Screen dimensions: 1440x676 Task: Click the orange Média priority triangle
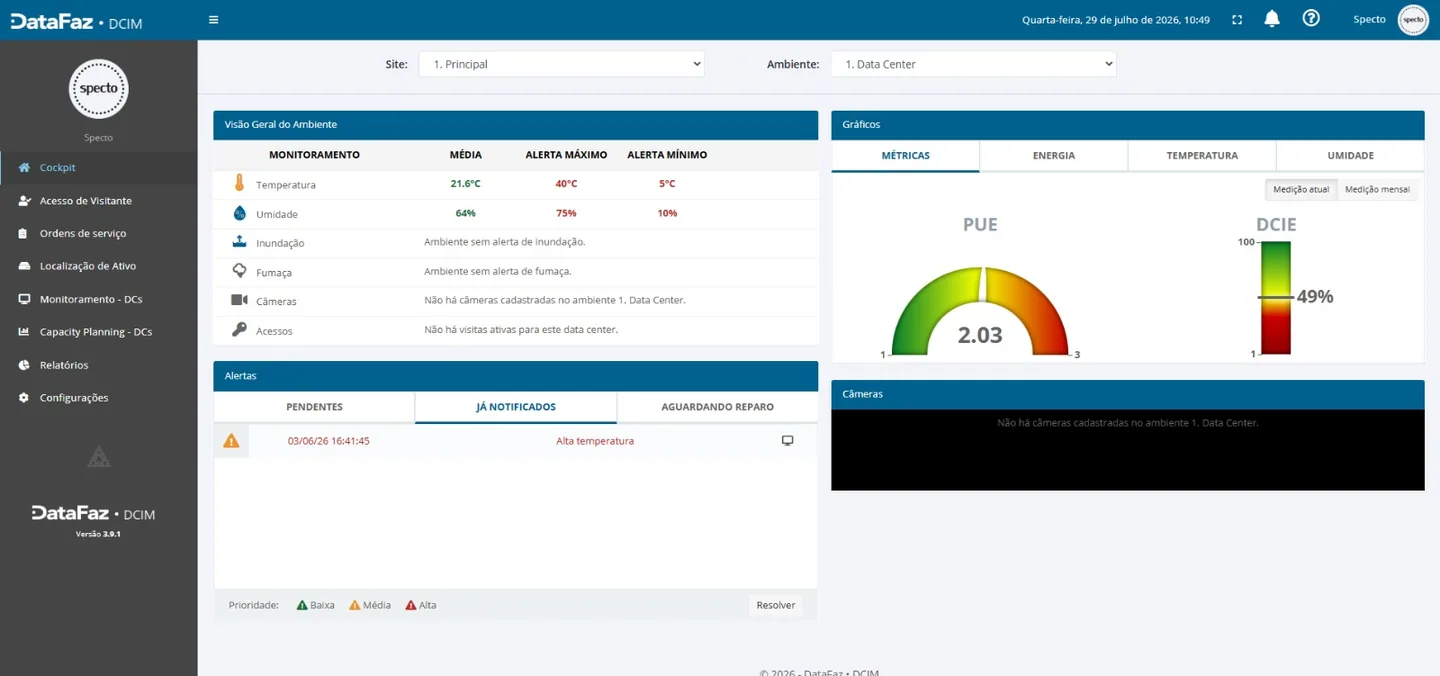tap(354, 605)
